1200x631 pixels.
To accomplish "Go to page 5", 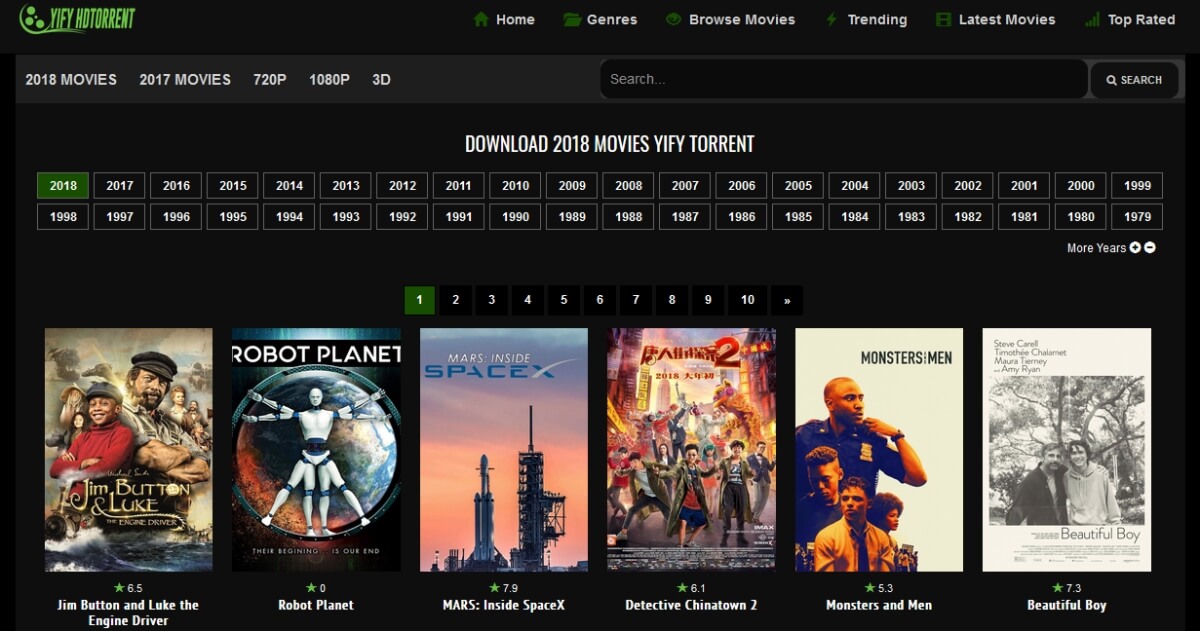I will (563, 300).
